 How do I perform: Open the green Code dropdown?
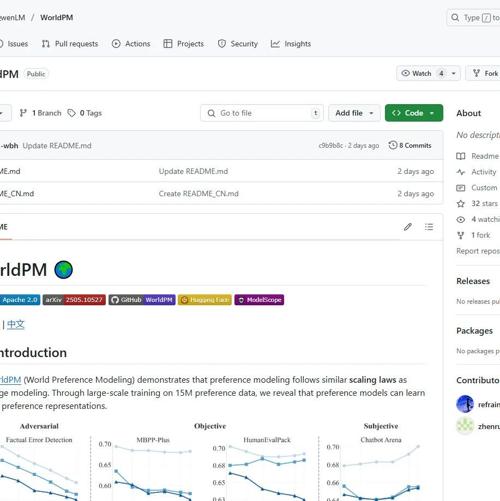414,113
